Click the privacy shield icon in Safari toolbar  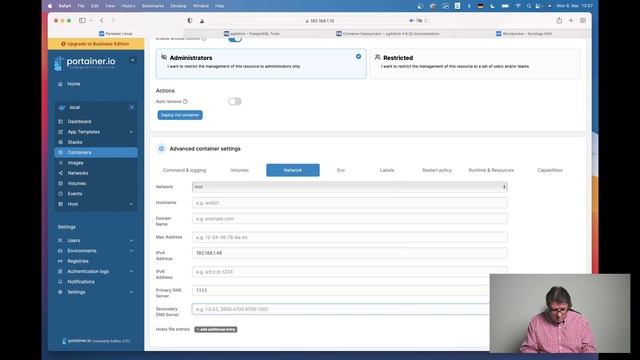pos(190,20)
